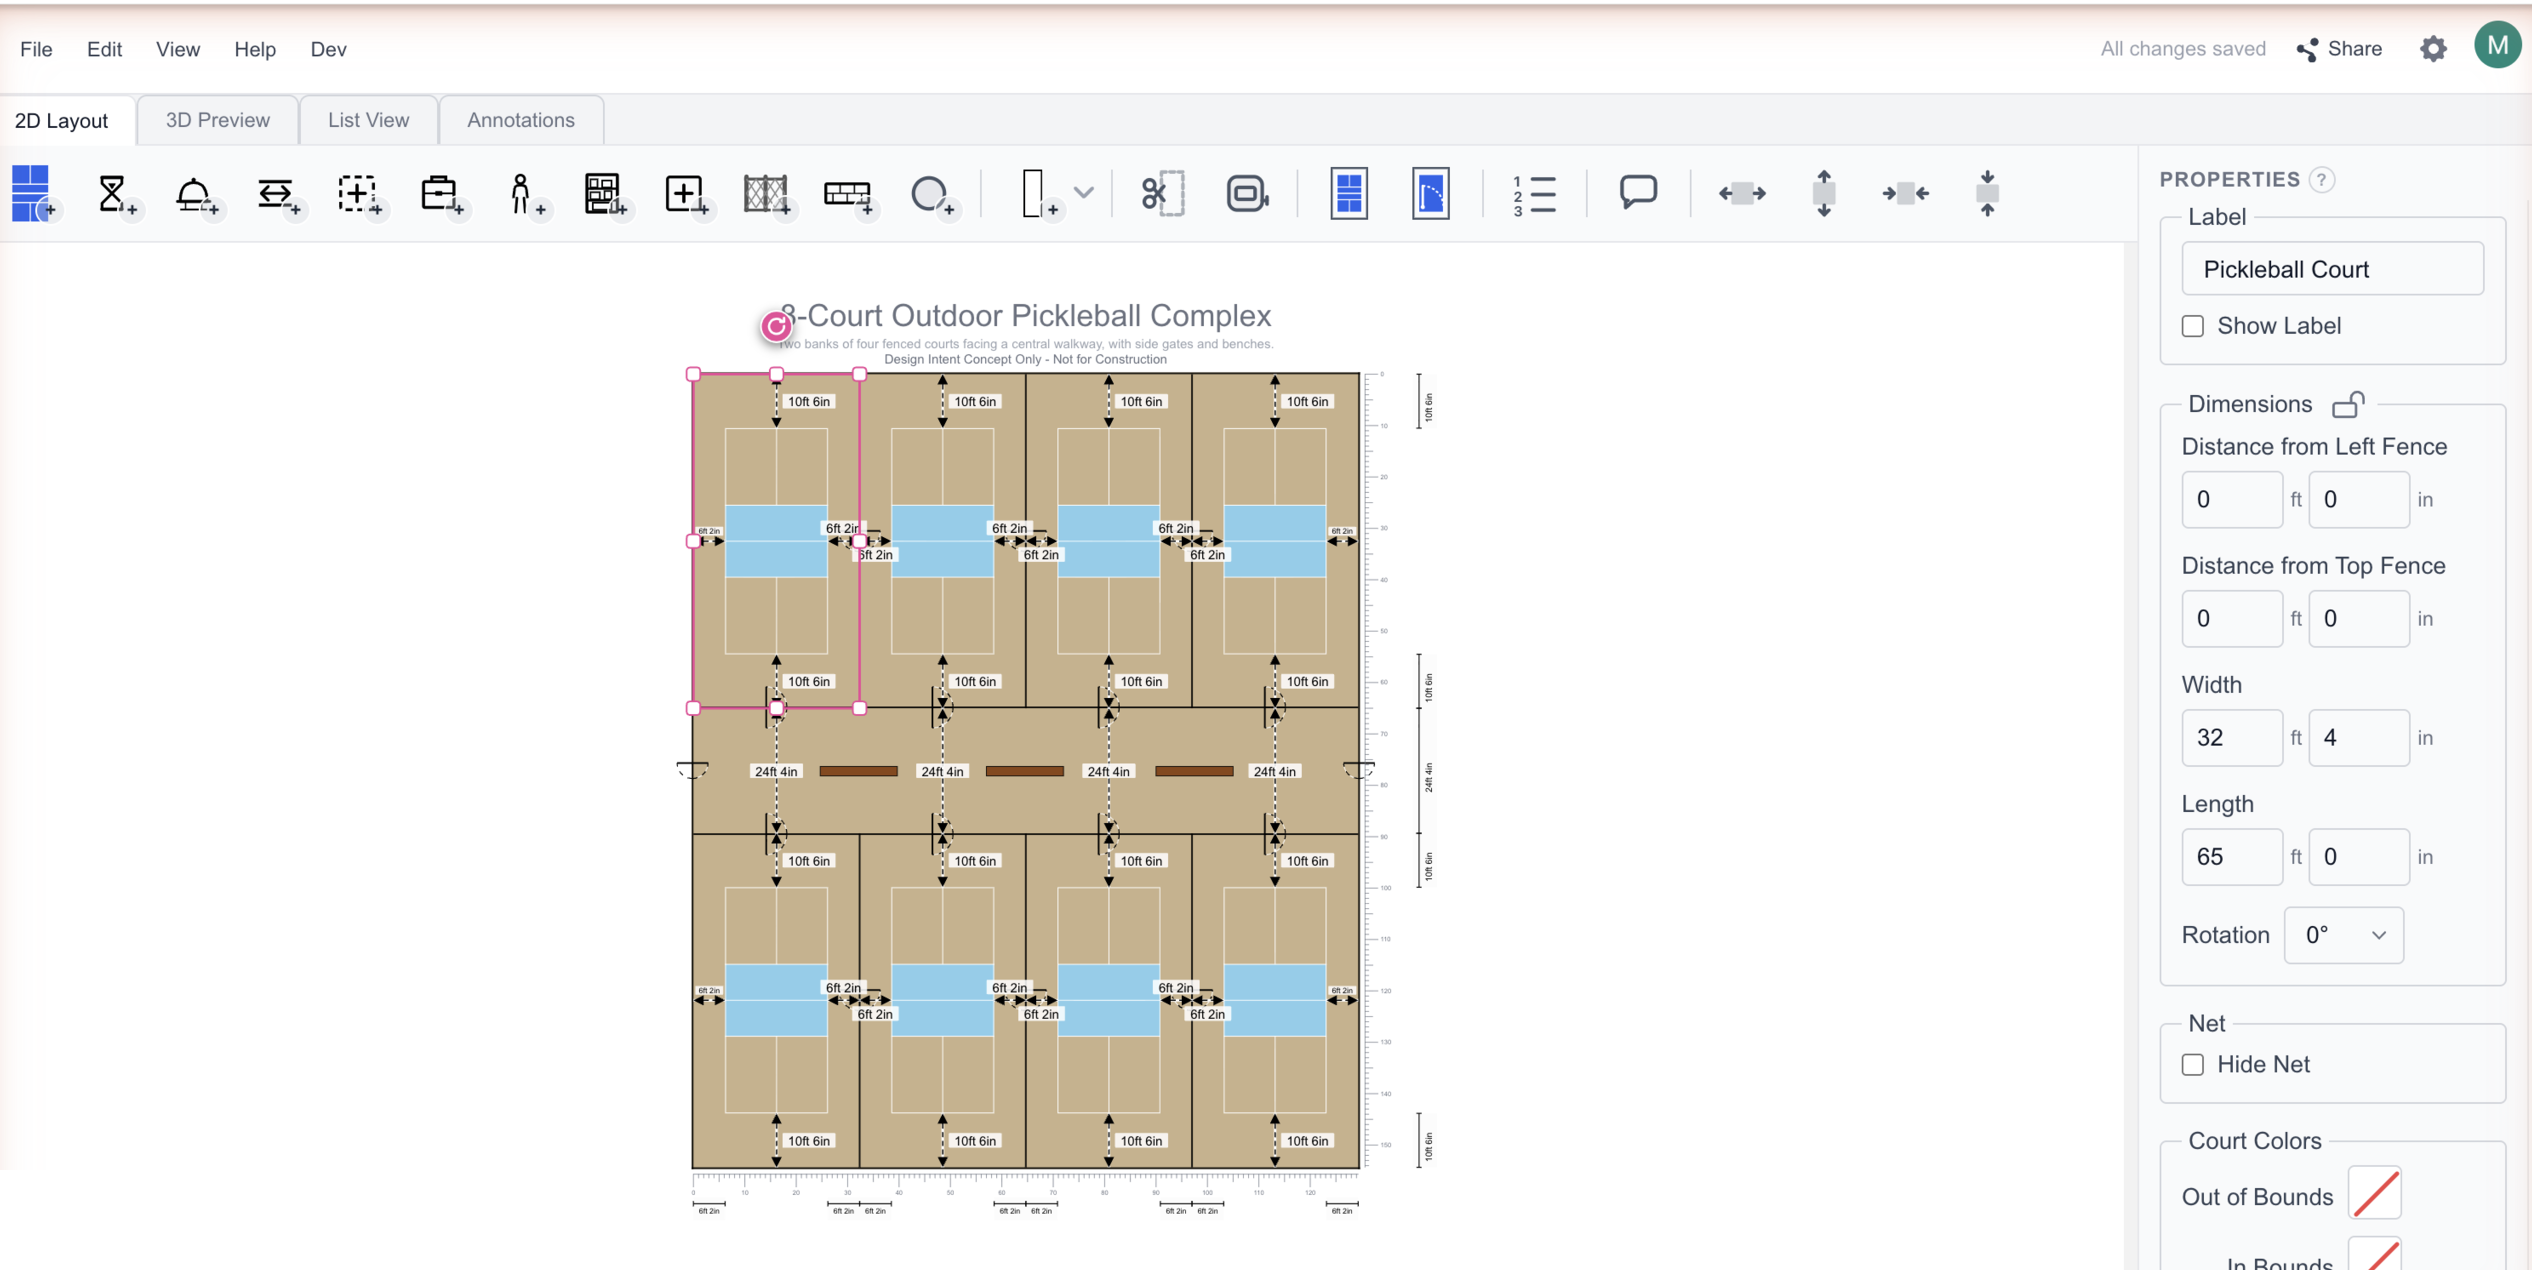Click the compress horizontally icon

1905,193
